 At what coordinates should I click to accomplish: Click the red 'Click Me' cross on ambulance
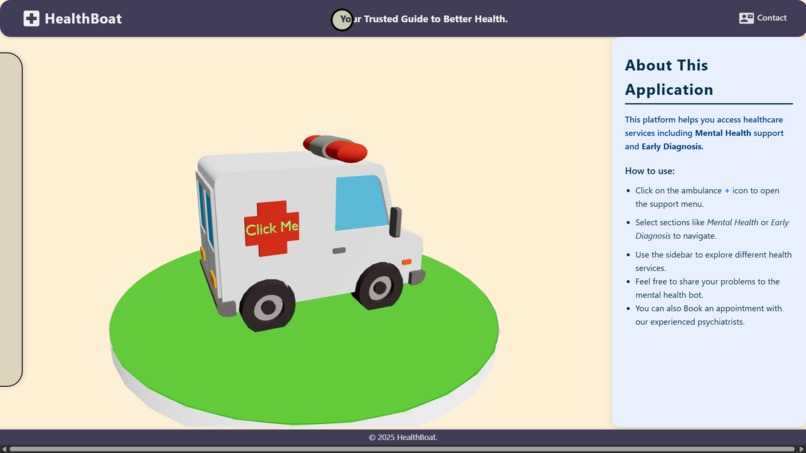pyautogui.click(x=272, y=228)
